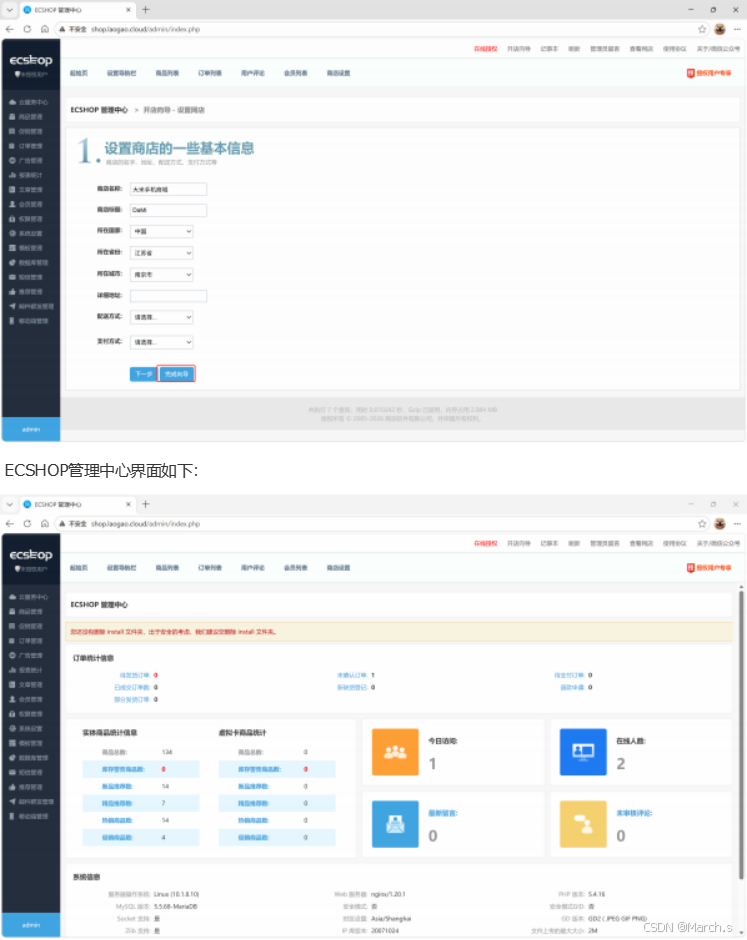
Task: Click browser refresh icon in wizard page window
Action: pyautogui.click(x=27, y=29)
